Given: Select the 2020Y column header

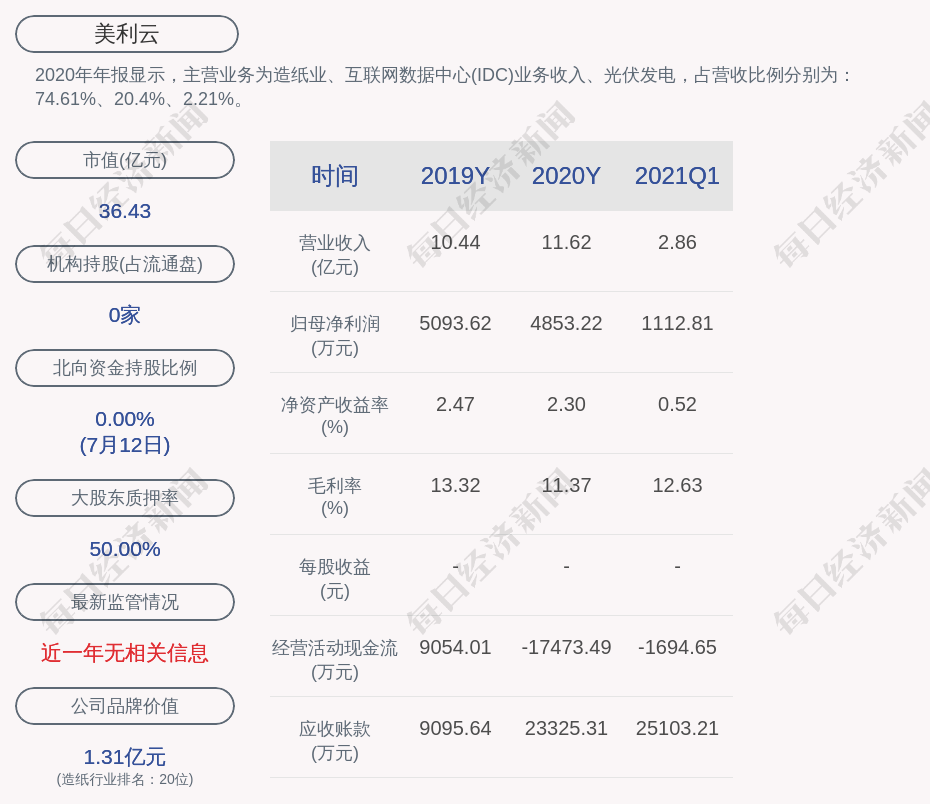Looking at the screenshot, I should coord(566,176).
